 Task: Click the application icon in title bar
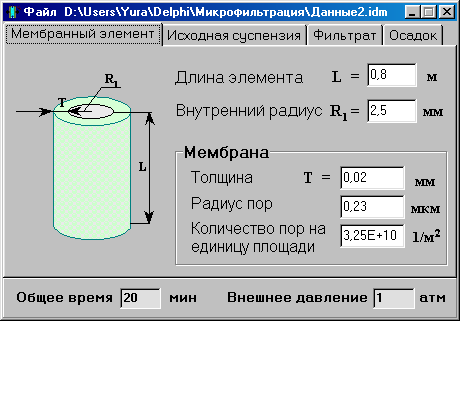(12, 12)
